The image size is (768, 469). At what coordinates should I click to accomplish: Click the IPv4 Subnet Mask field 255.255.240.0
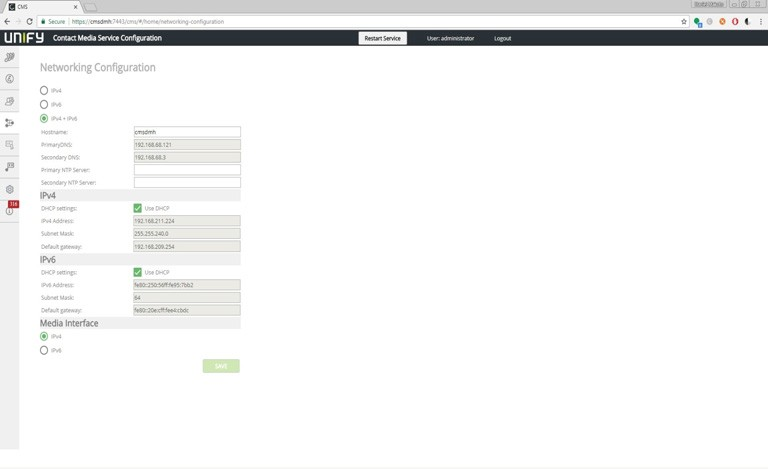pos(187,234)
